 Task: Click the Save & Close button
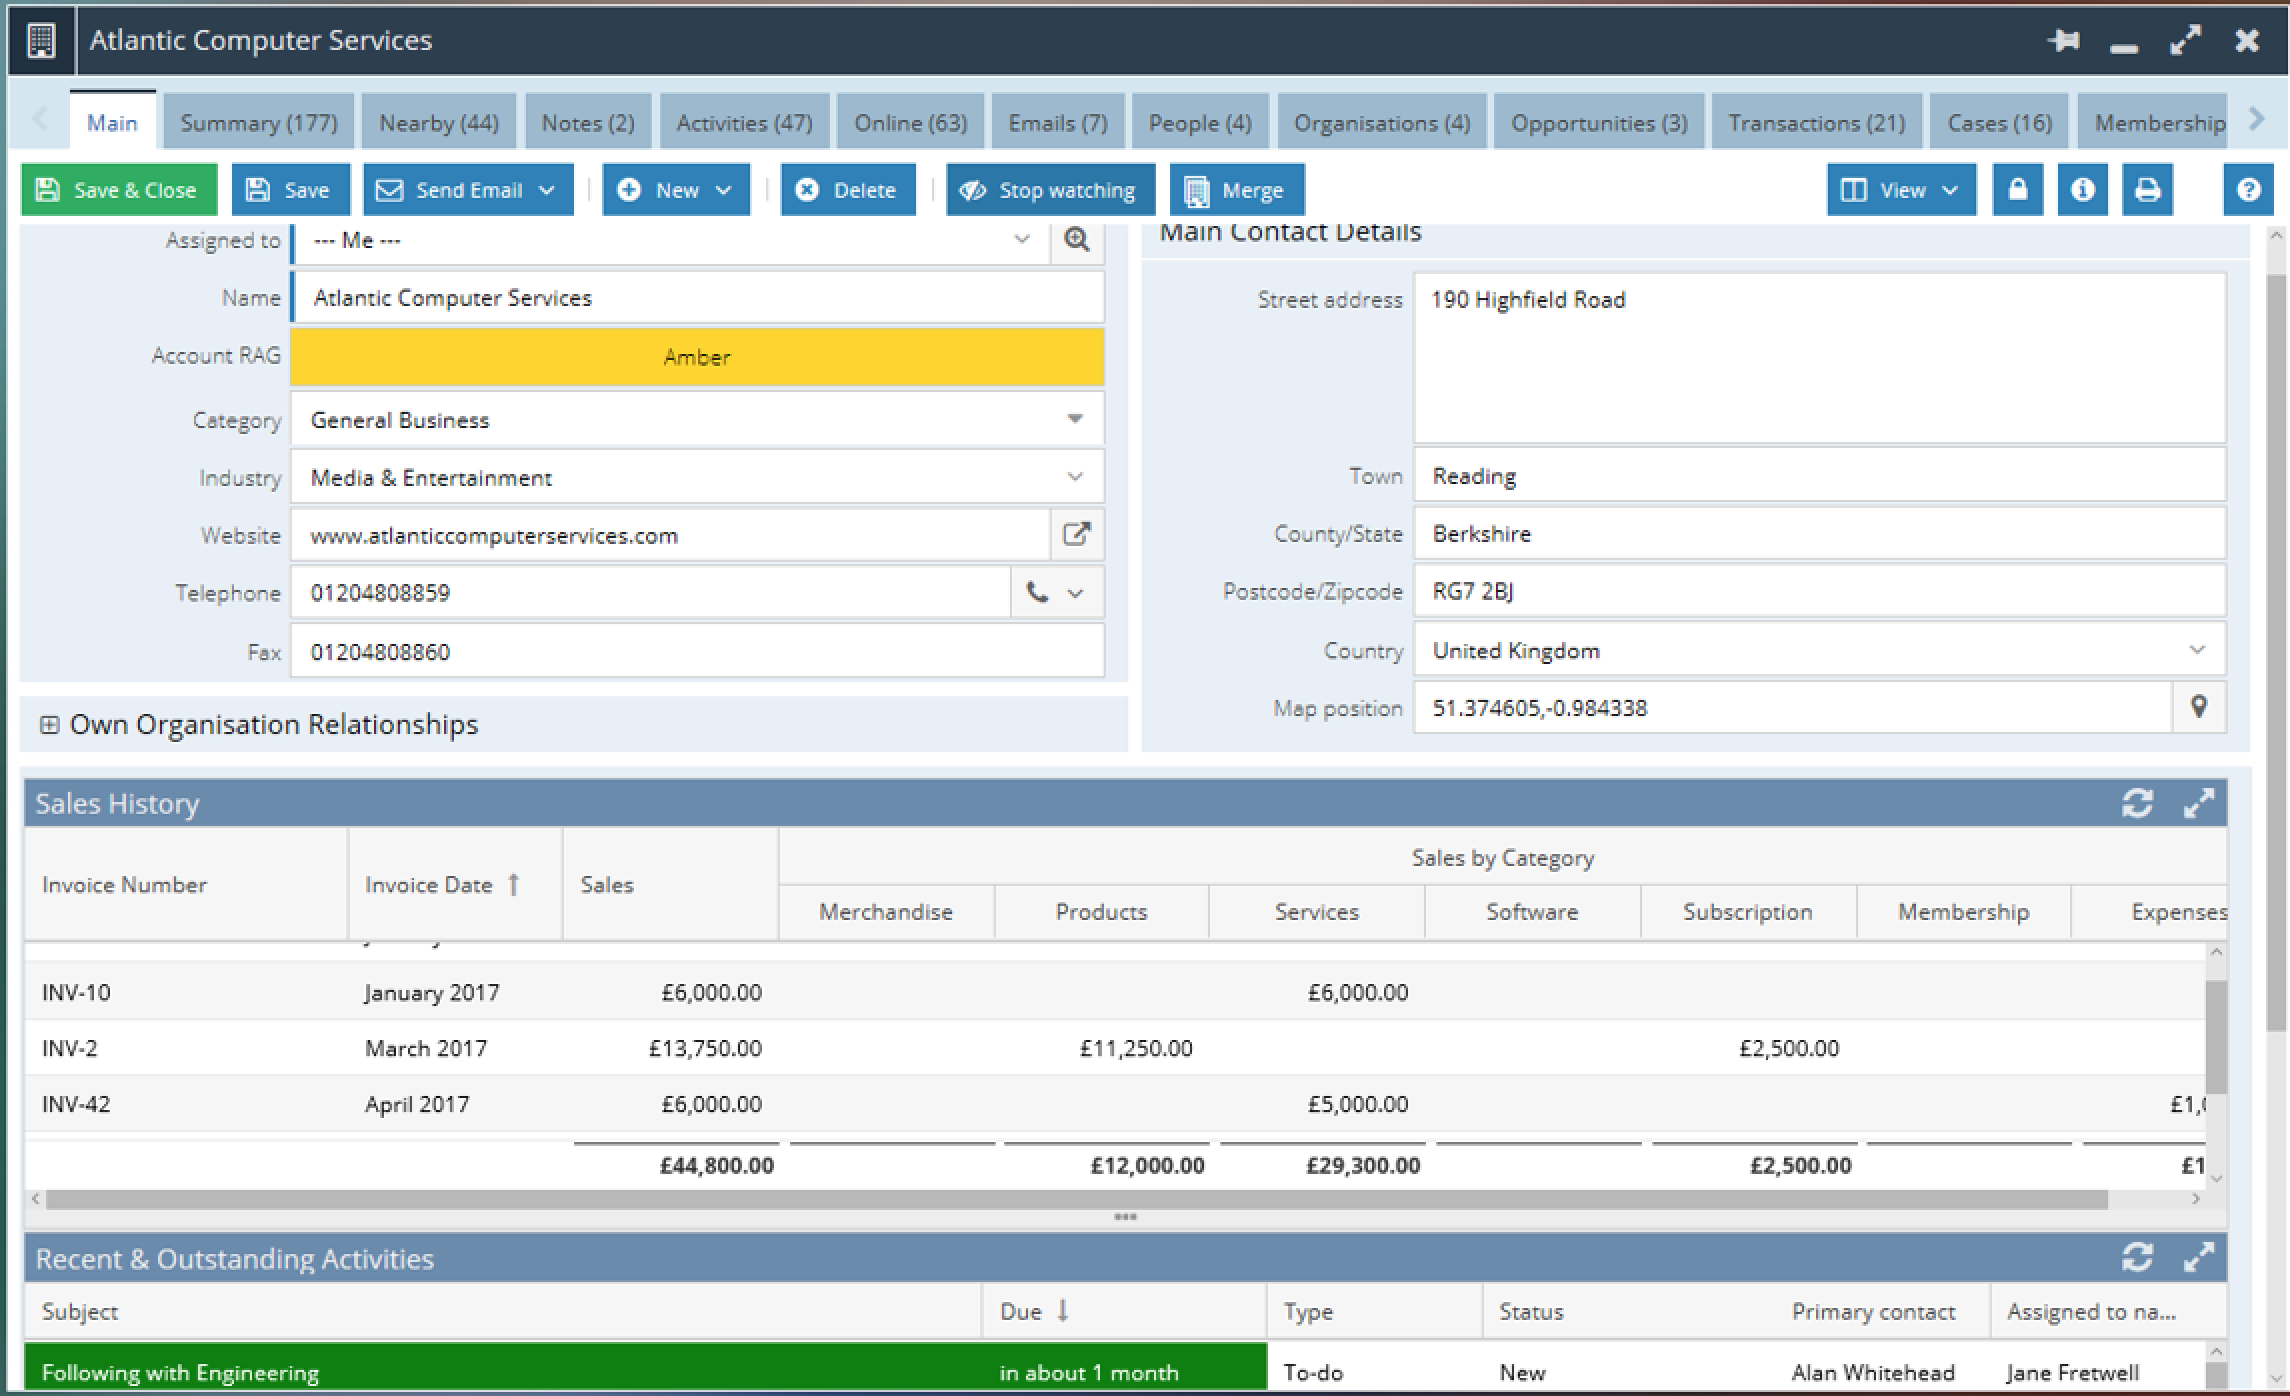(119, 190)
